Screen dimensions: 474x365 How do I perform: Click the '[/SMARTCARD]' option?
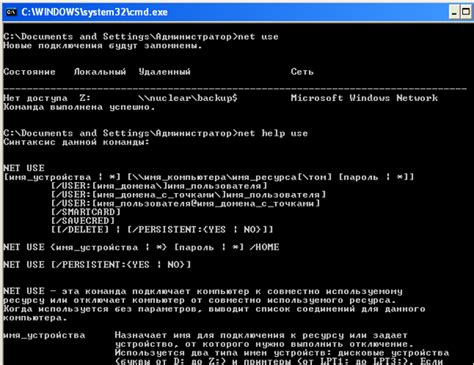86,212
